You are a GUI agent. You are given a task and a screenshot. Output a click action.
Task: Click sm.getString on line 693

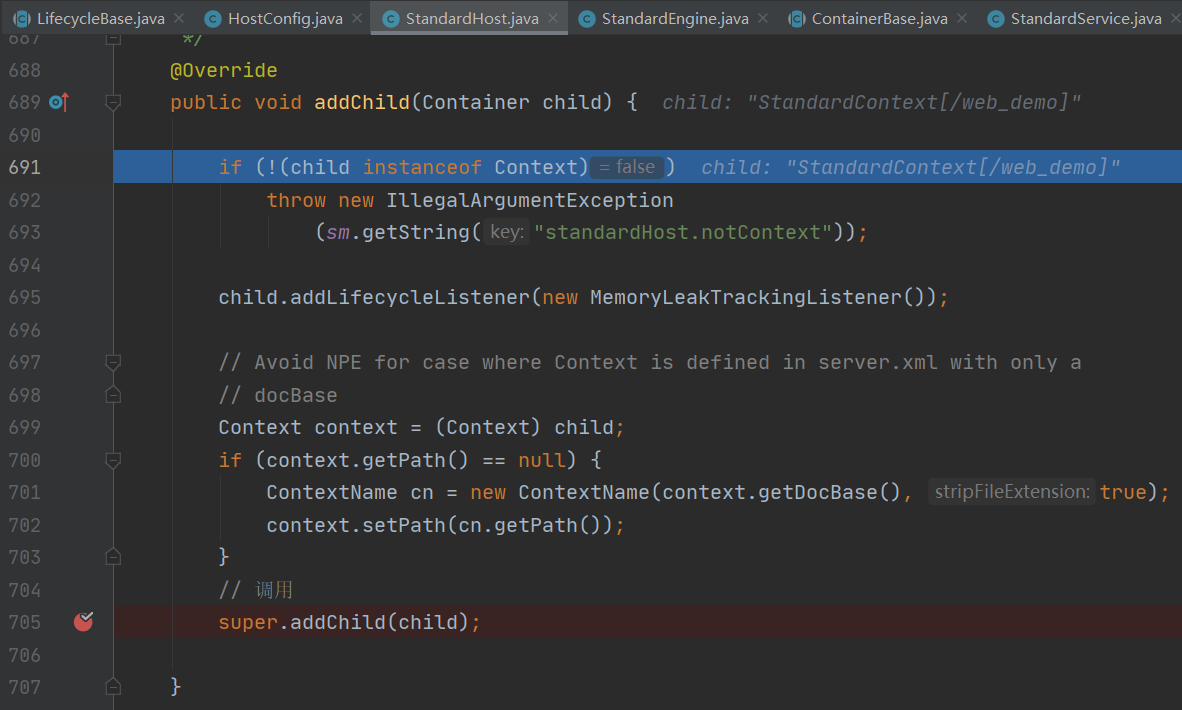click(x=398, y=233)
